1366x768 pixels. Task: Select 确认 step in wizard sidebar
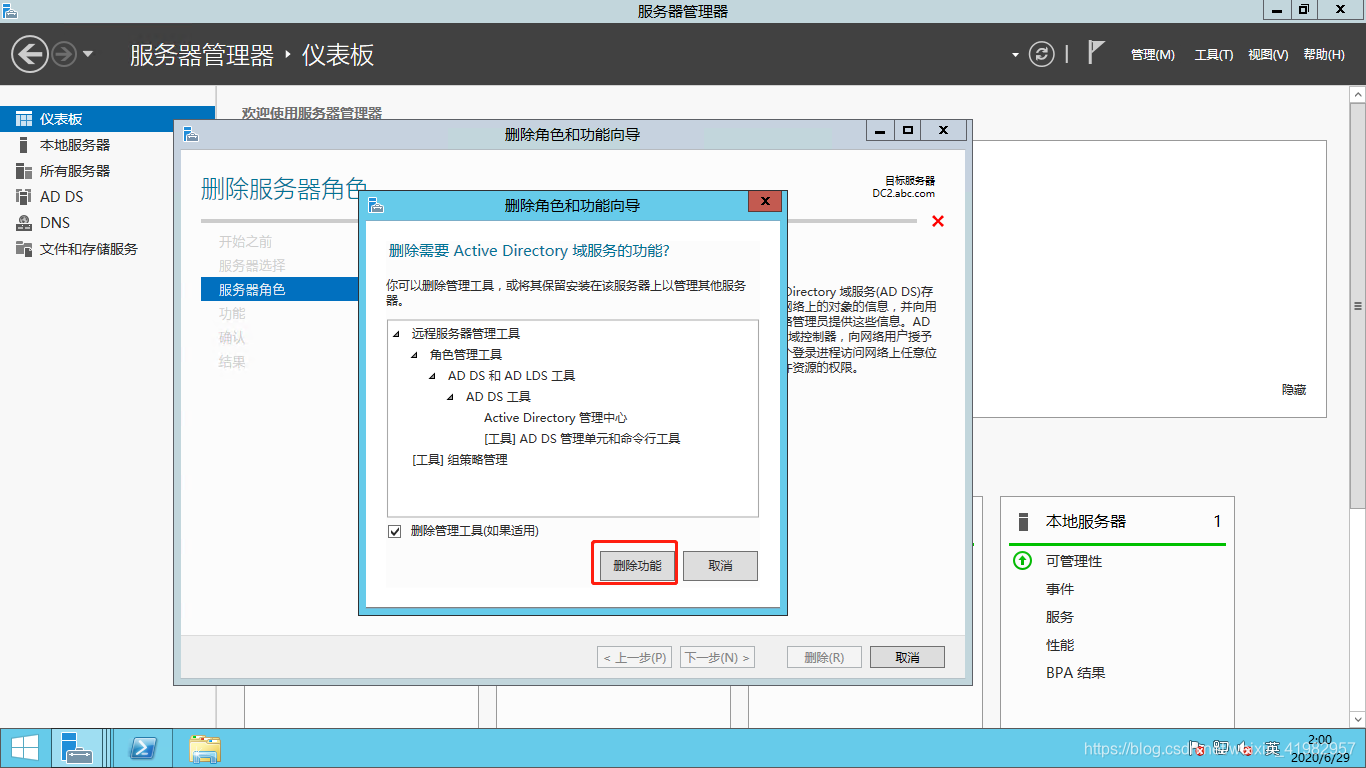click(232, 338)
